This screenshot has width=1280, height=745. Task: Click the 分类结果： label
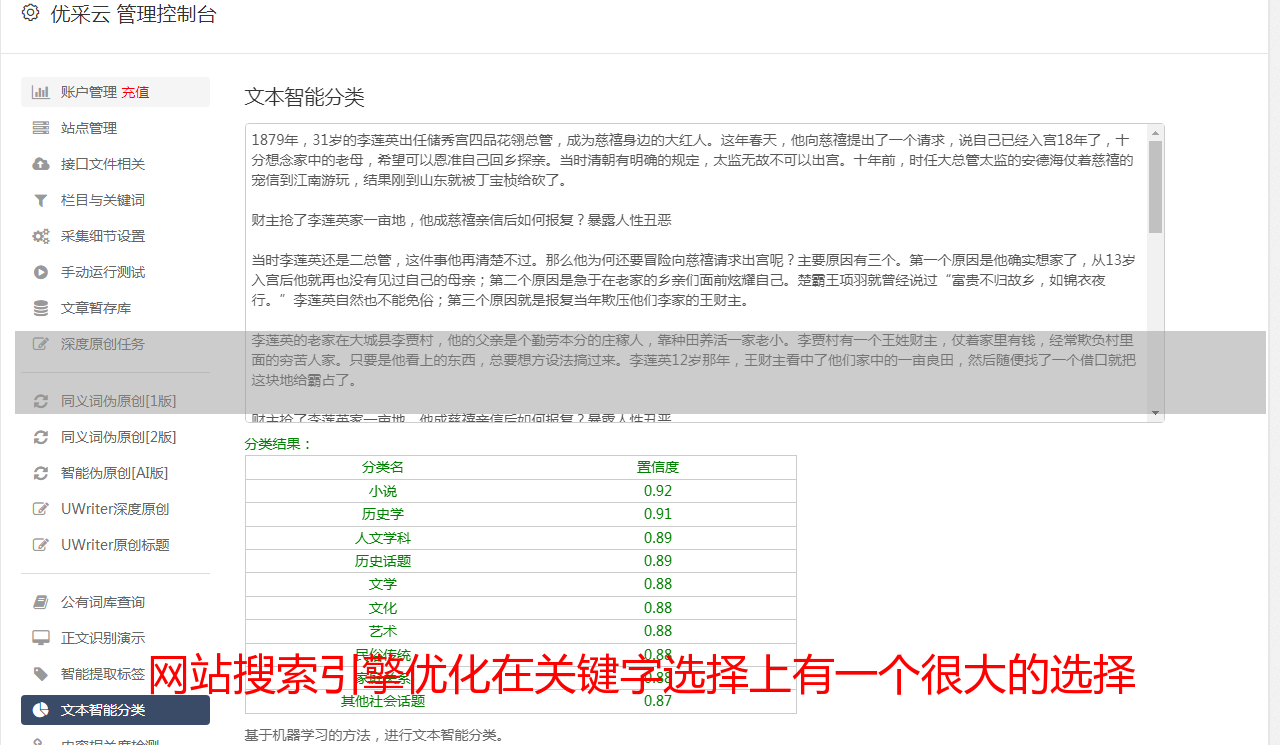click(x=279, y=444)
